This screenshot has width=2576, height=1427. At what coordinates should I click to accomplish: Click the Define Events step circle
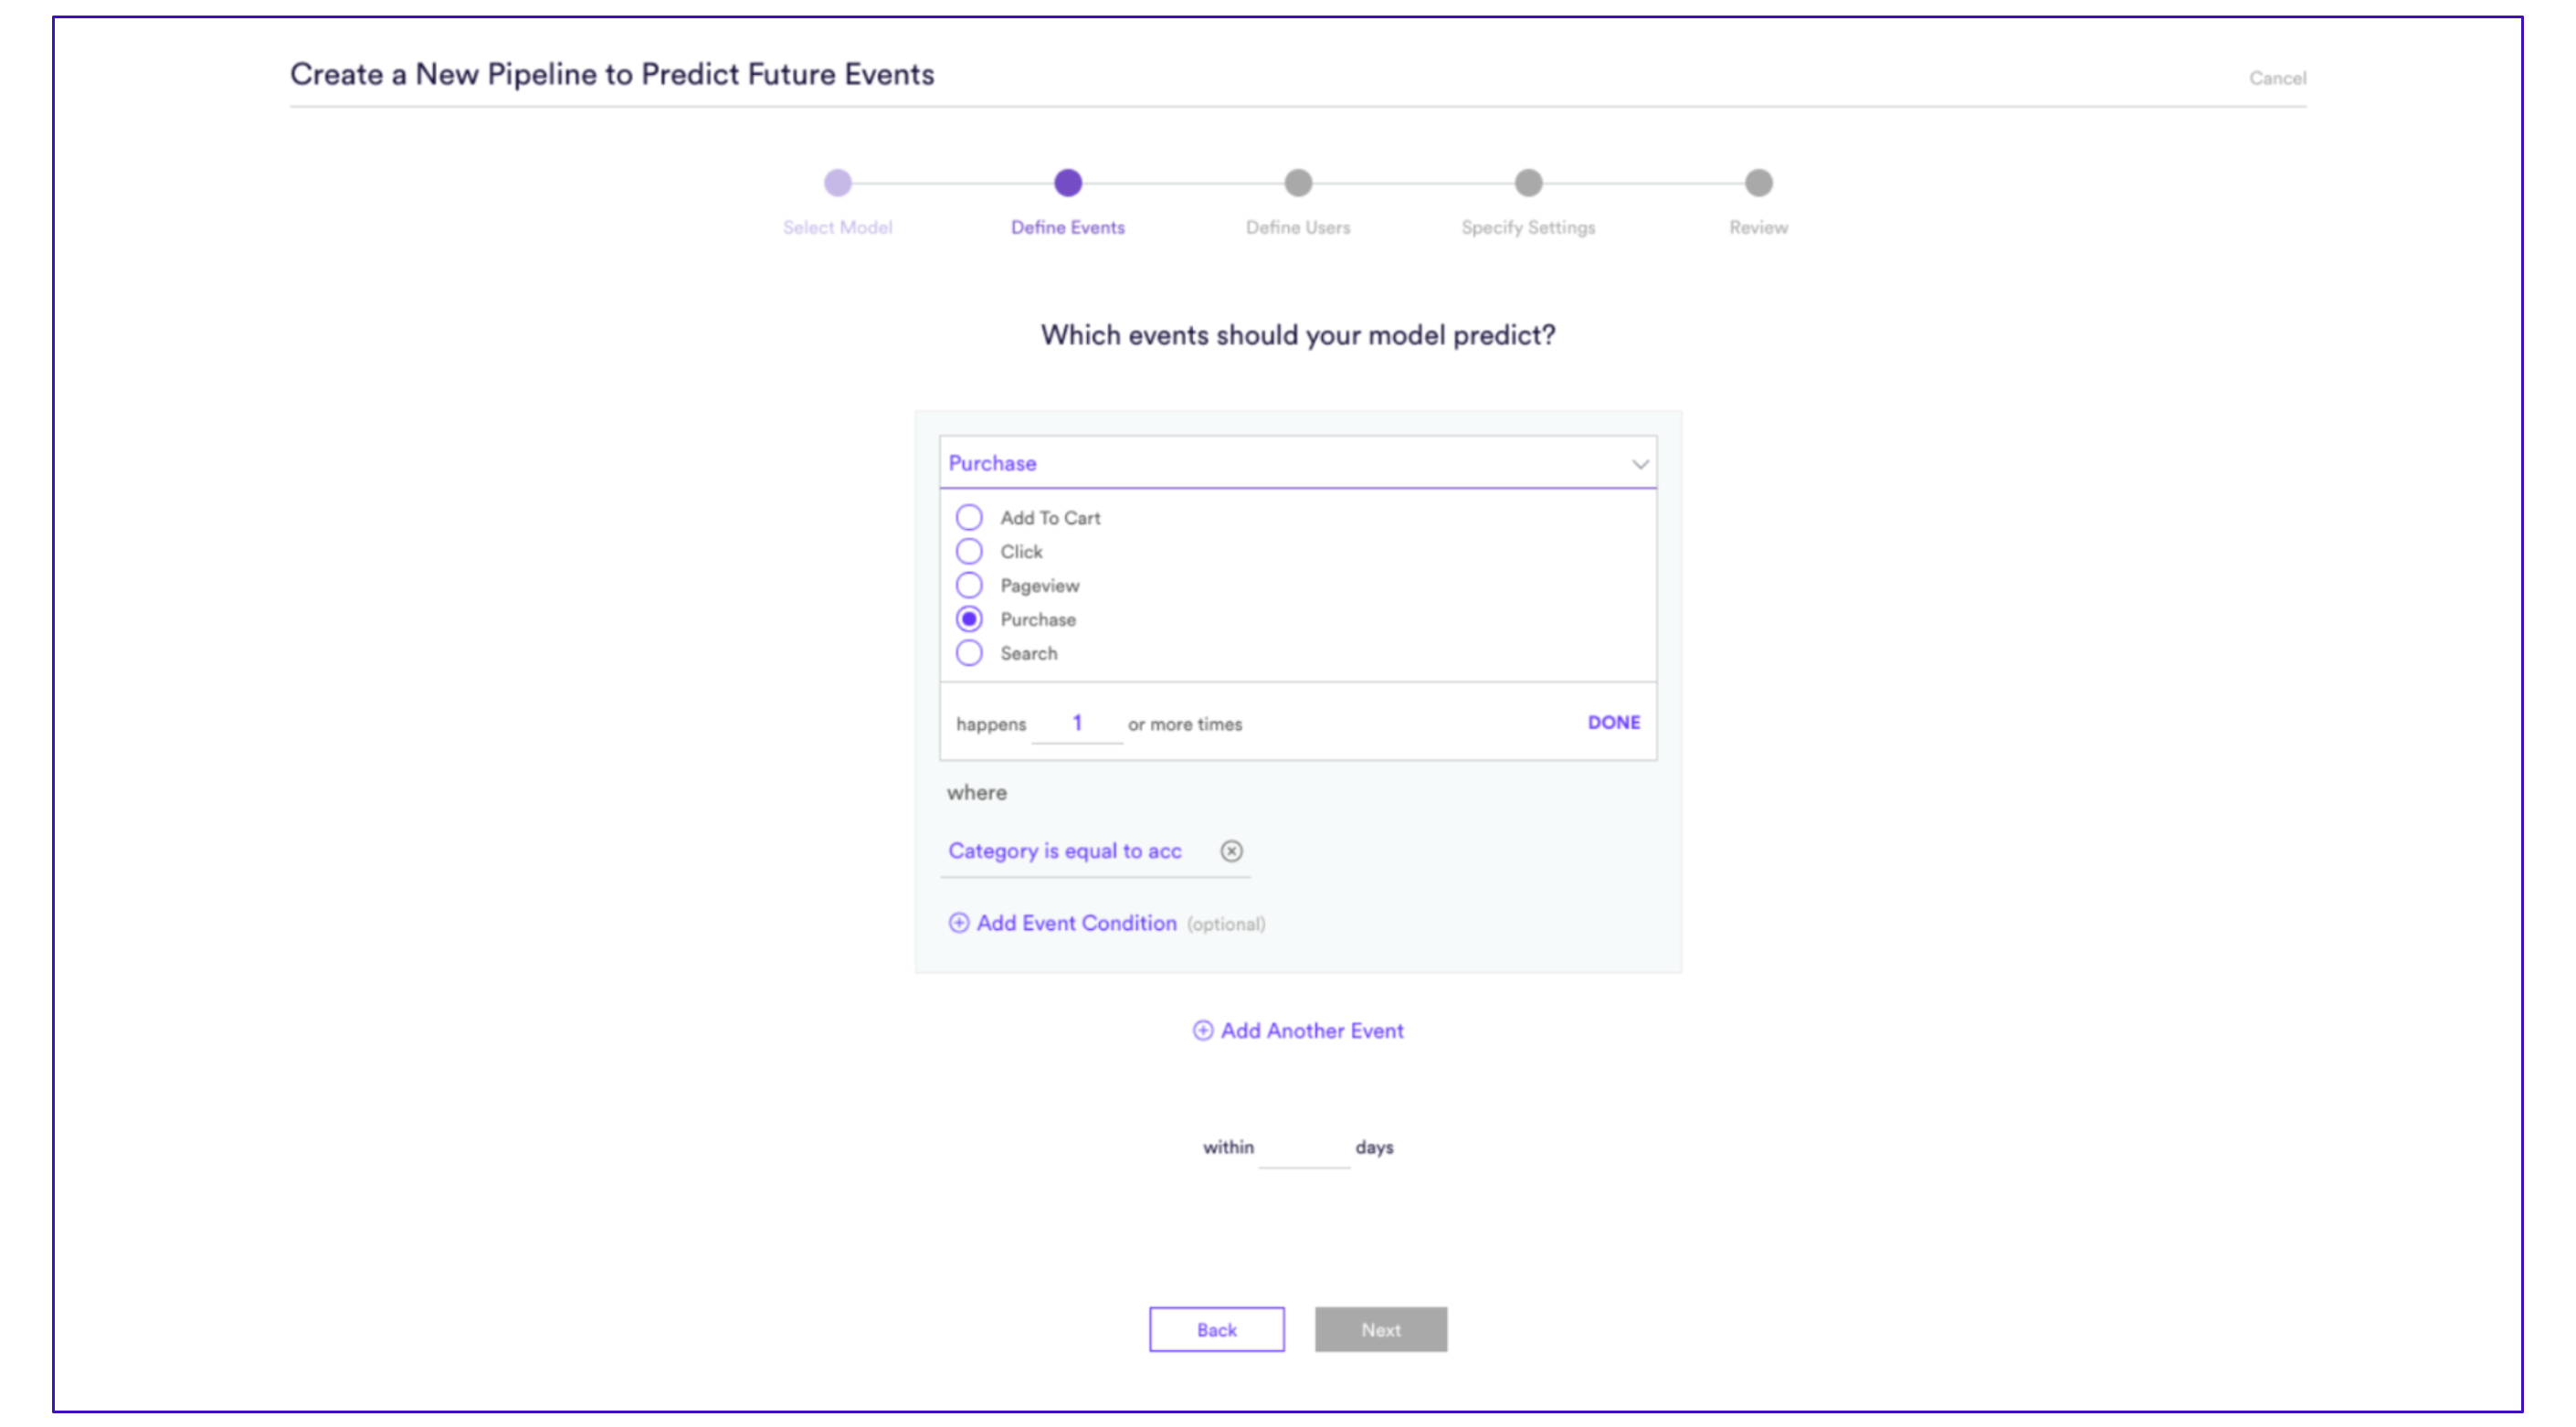(1068, 183)
